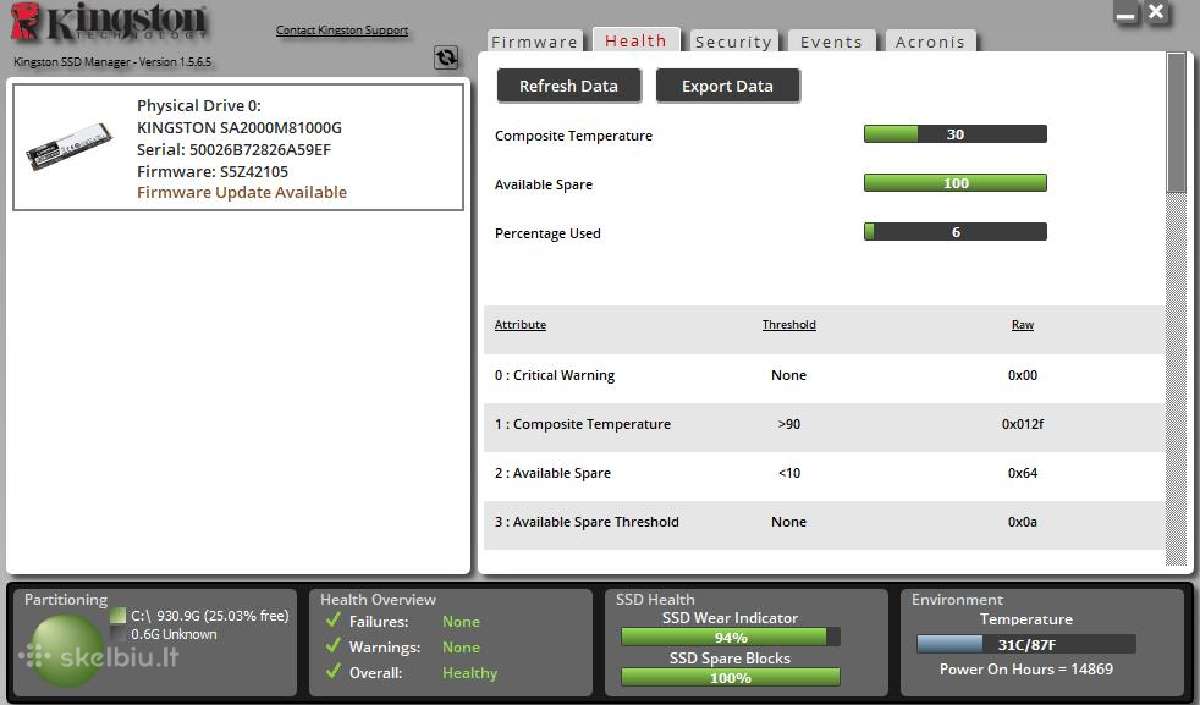
Task: Click the 'Partitioning' panel heading
Action: (66, 600)
